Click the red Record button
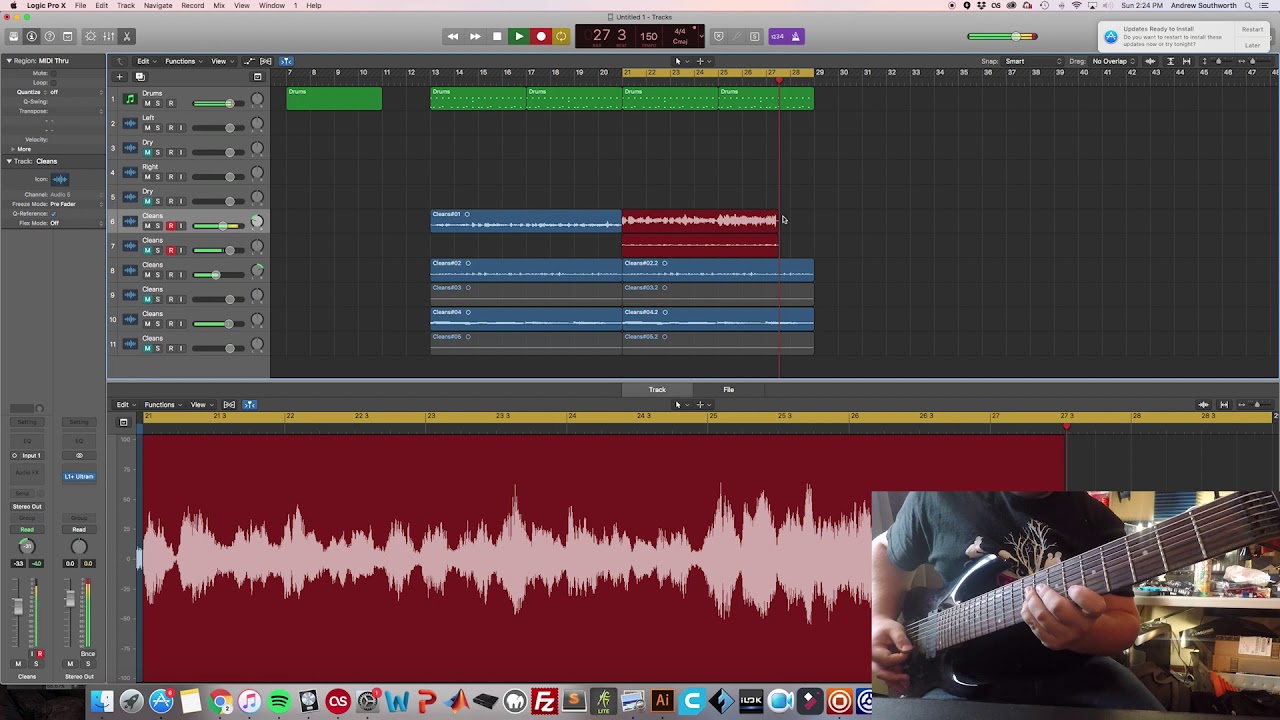The height and width of the screenshot is (720, 1280). pyautogui.click(x=540, y=37)
